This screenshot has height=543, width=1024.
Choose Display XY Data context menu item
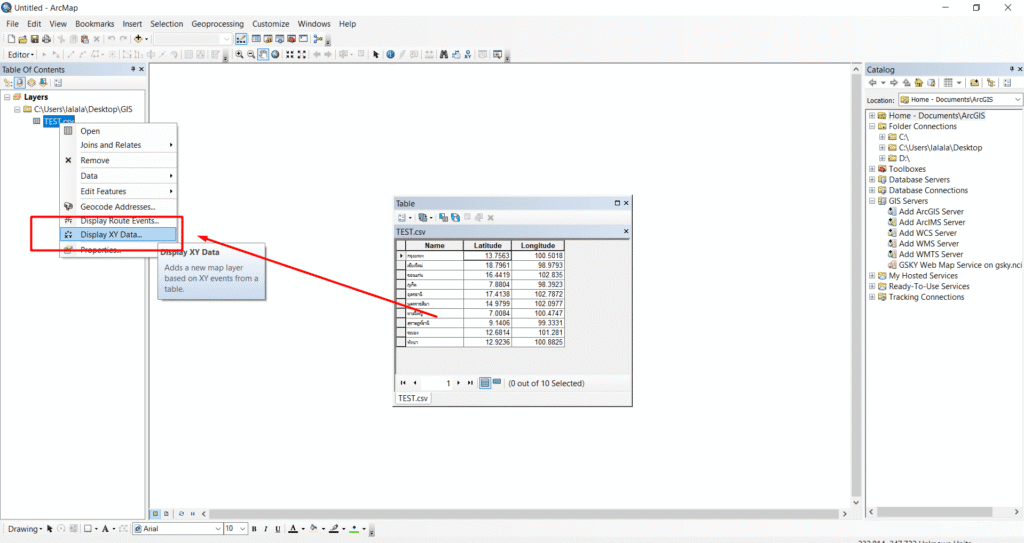click(118, 235)
